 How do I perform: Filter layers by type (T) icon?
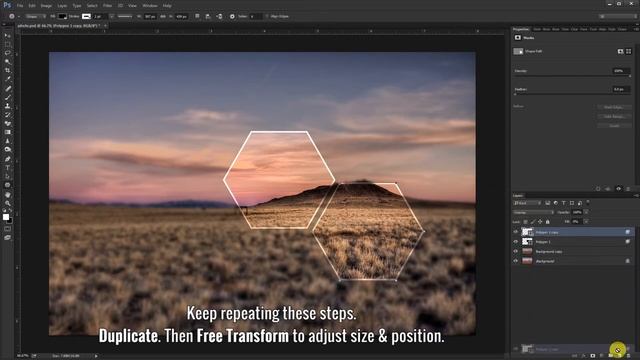[x=564, y=203]
